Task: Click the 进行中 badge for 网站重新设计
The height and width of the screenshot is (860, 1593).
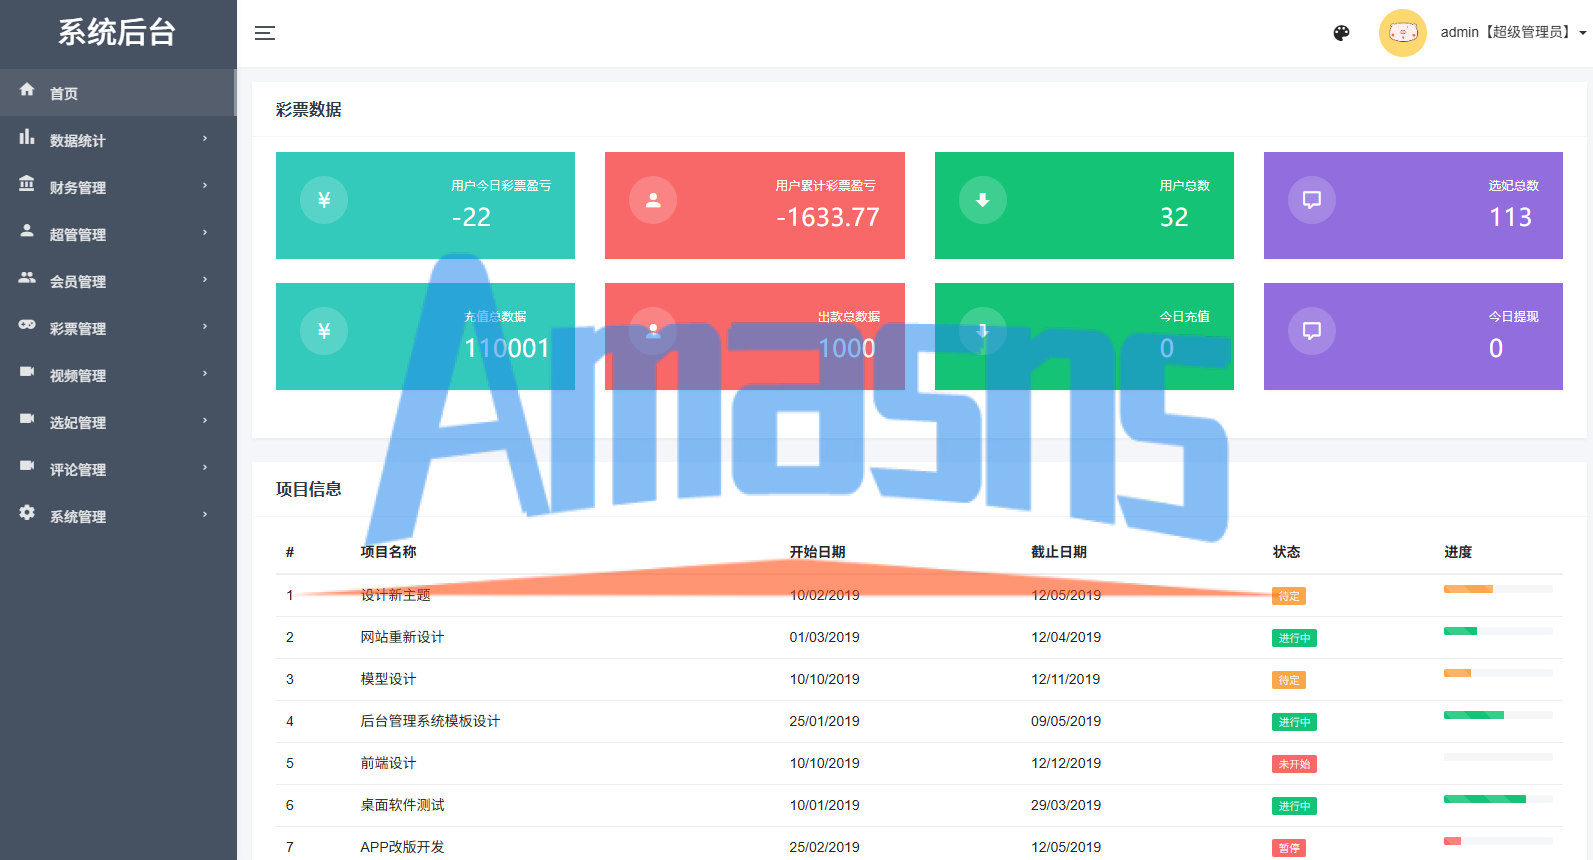Action: 1294,638
